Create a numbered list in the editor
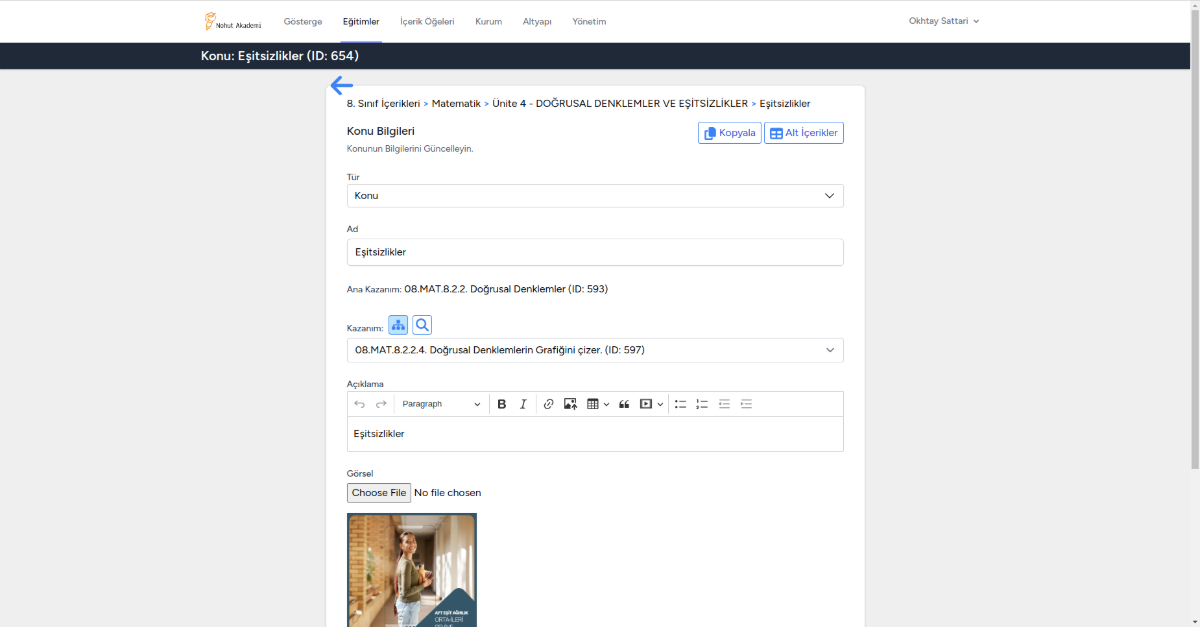This screenshot has width=1200, height=627. [x=702, y=404]
